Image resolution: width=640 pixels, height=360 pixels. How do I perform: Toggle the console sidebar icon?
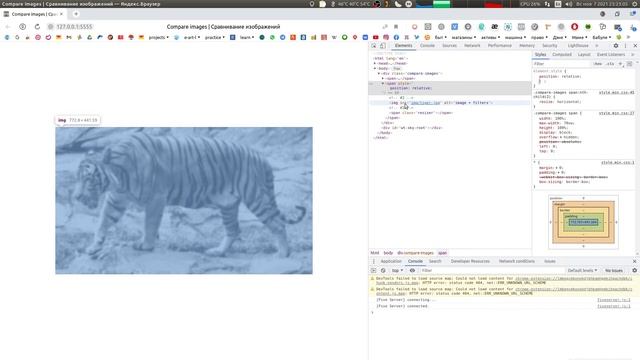373,271
